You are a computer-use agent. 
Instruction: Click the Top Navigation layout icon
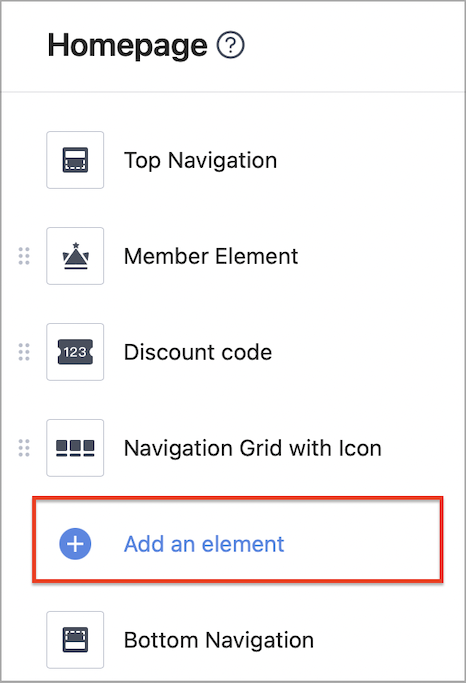click(75, 160)
